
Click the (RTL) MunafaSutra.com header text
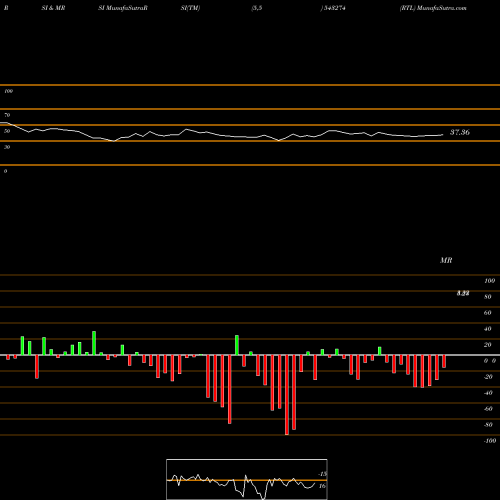point(433,8)
